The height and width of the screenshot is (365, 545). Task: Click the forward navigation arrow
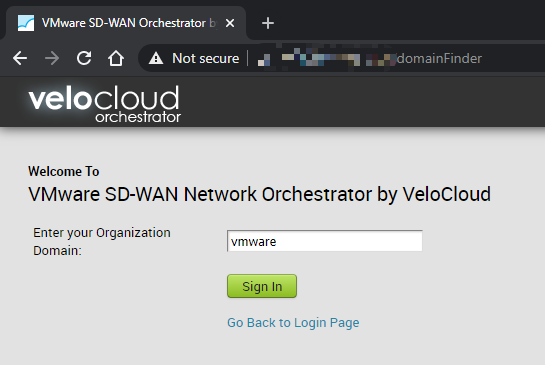pyautogui.click(x=52, y=58)
